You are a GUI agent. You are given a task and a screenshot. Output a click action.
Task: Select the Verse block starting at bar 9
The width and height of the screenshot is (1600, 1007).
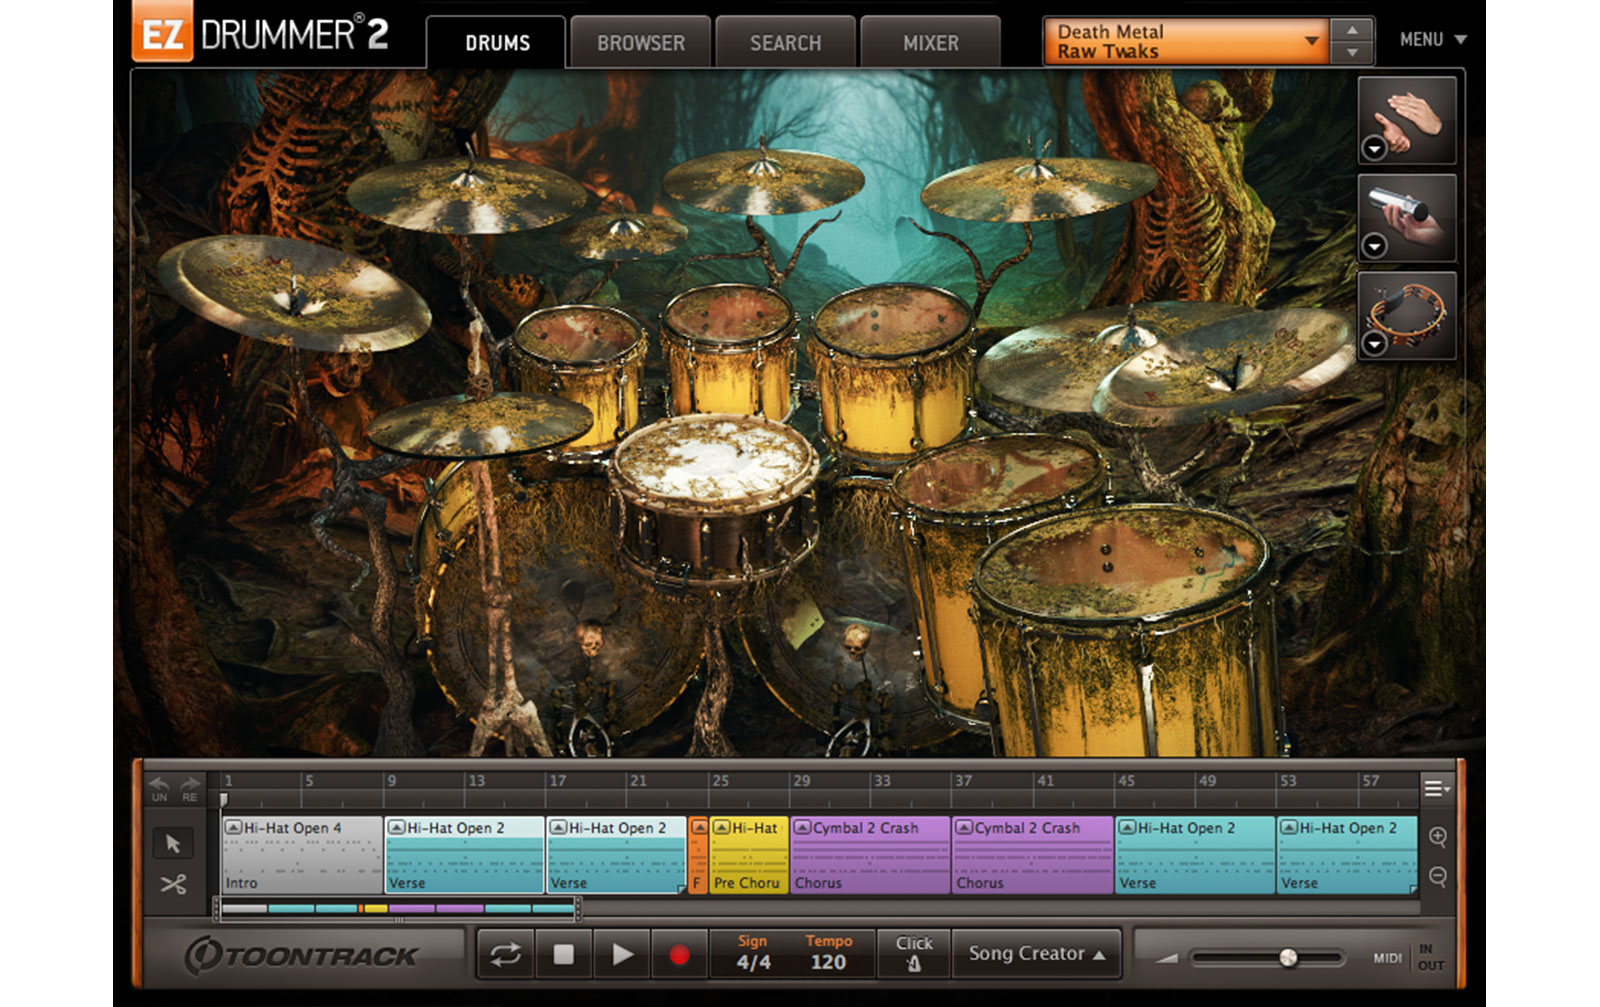pos(465,856)
